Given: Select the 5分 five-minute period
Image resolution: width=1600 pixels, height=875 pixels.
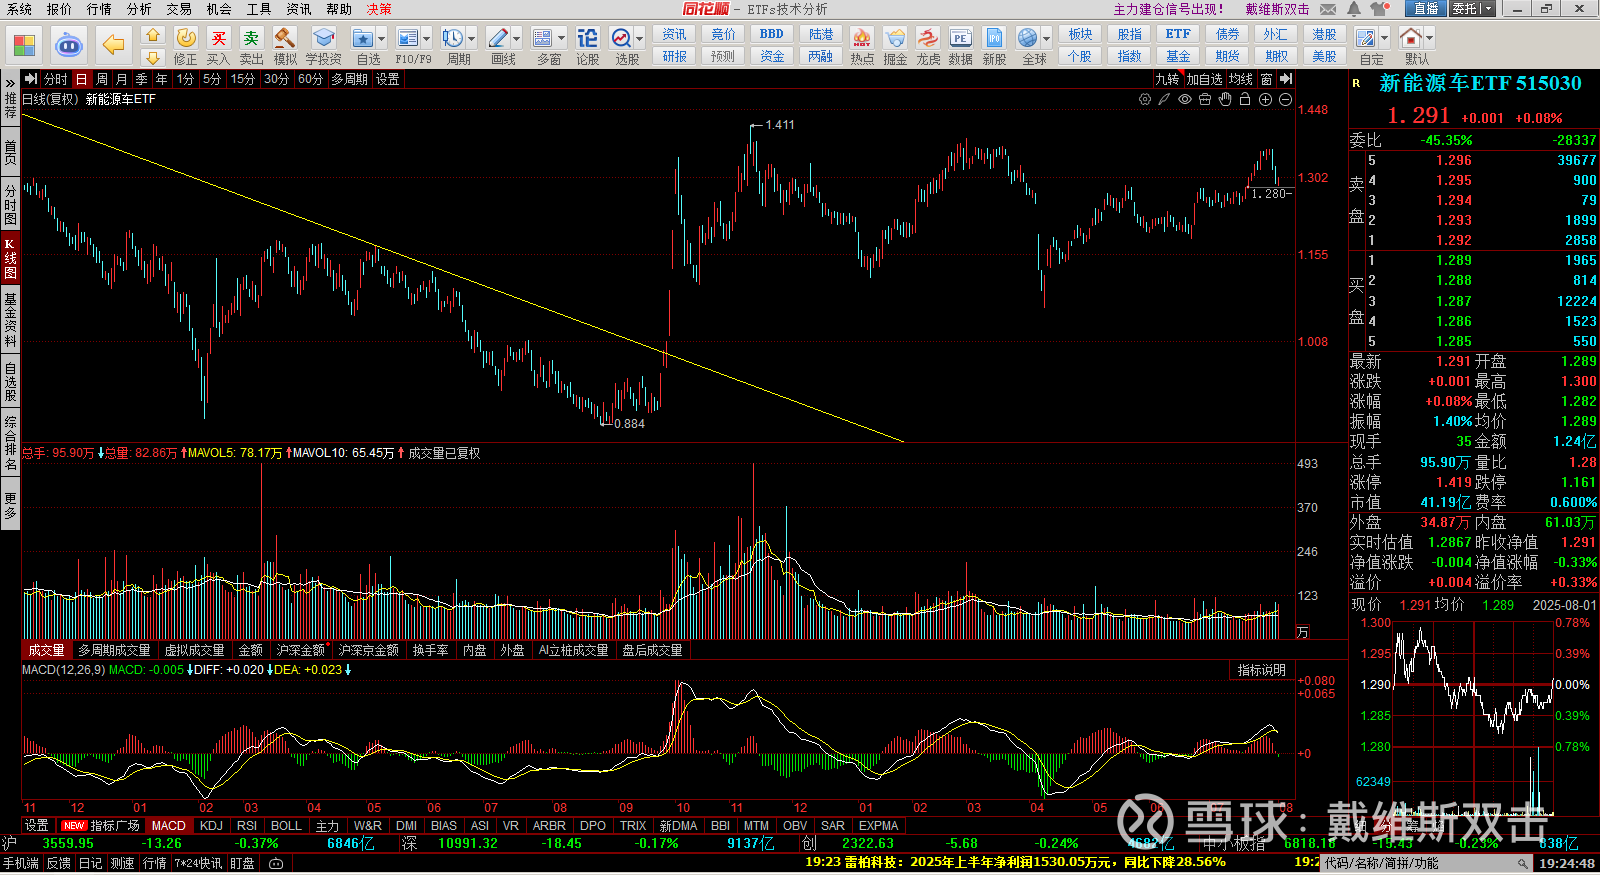Looking at the screenshot, I should (x=212, y=79).
